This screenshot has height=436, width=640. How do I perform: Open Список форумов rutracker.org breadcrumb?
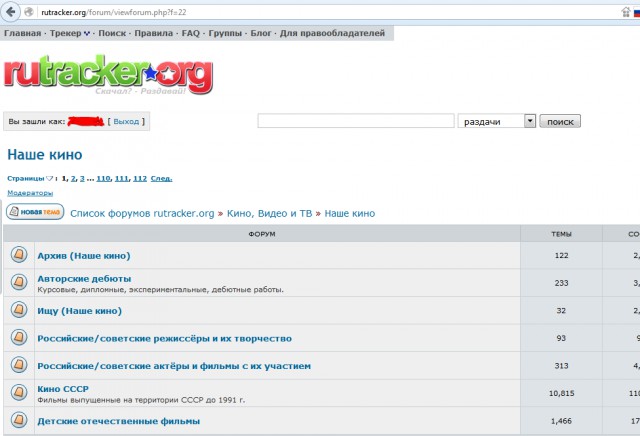coord(142,214)
